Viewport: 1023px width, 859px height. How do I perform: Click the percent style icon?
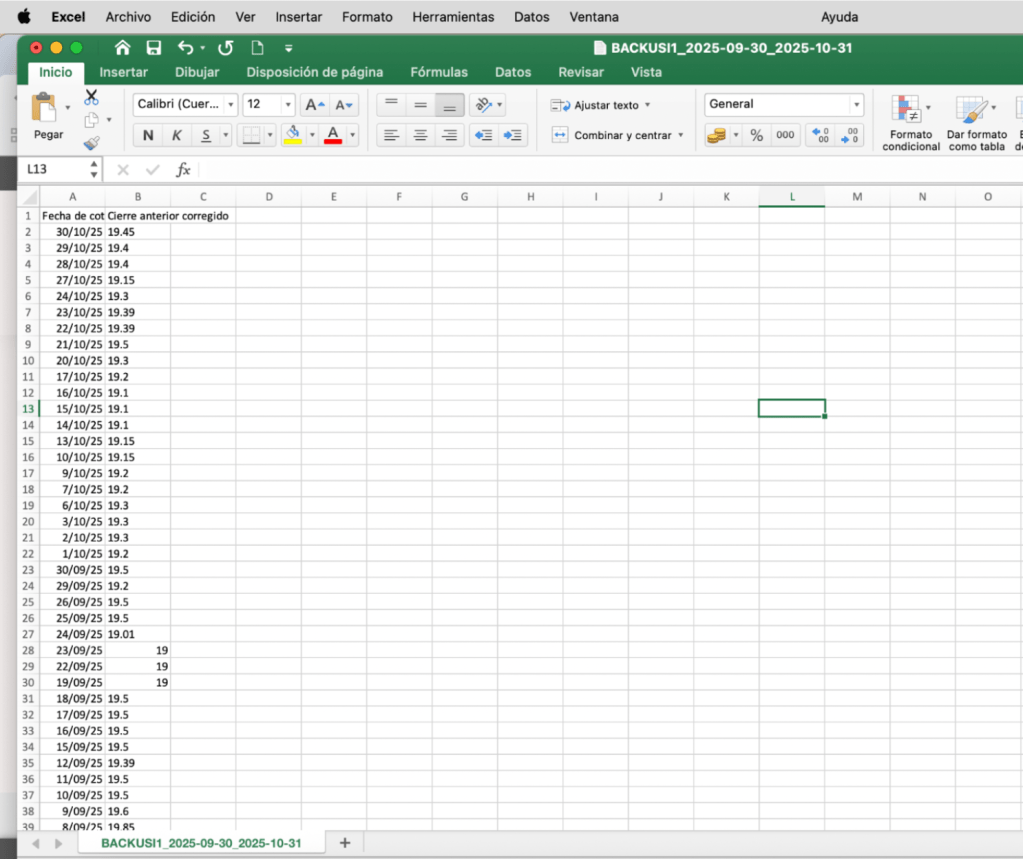[x=757, y=136]
